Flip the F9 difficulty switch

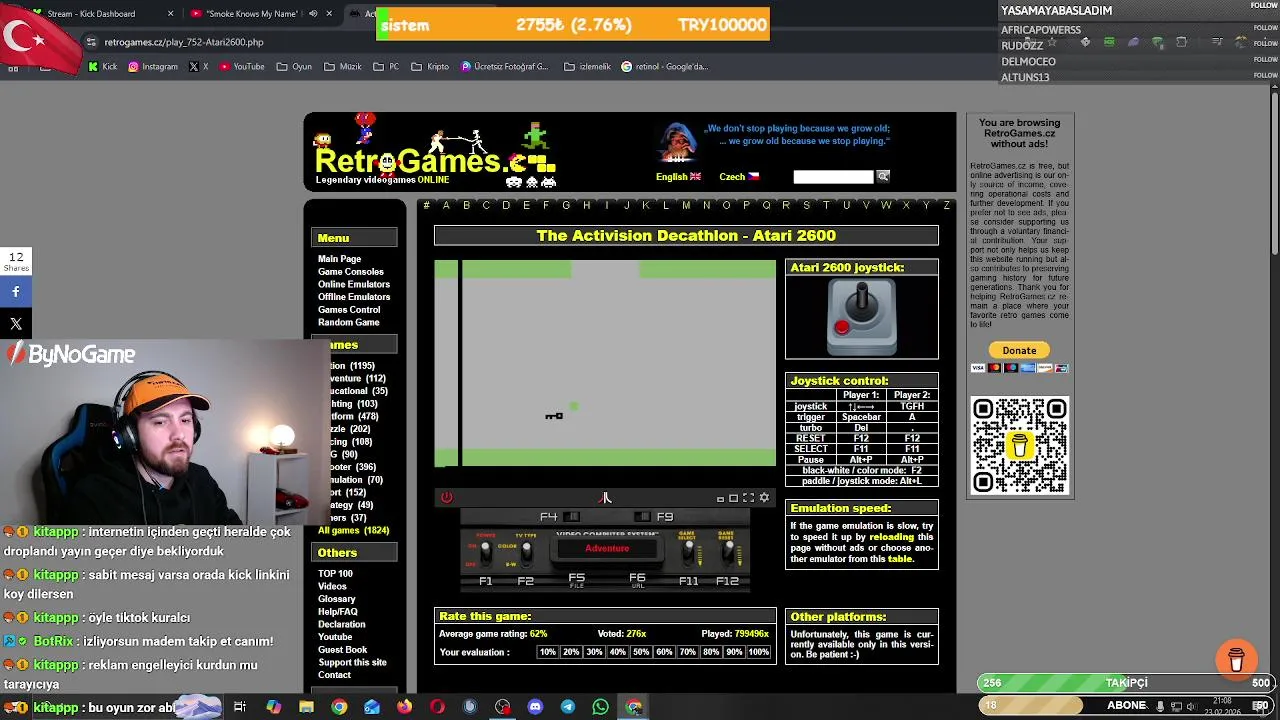(x=642, y=517)
